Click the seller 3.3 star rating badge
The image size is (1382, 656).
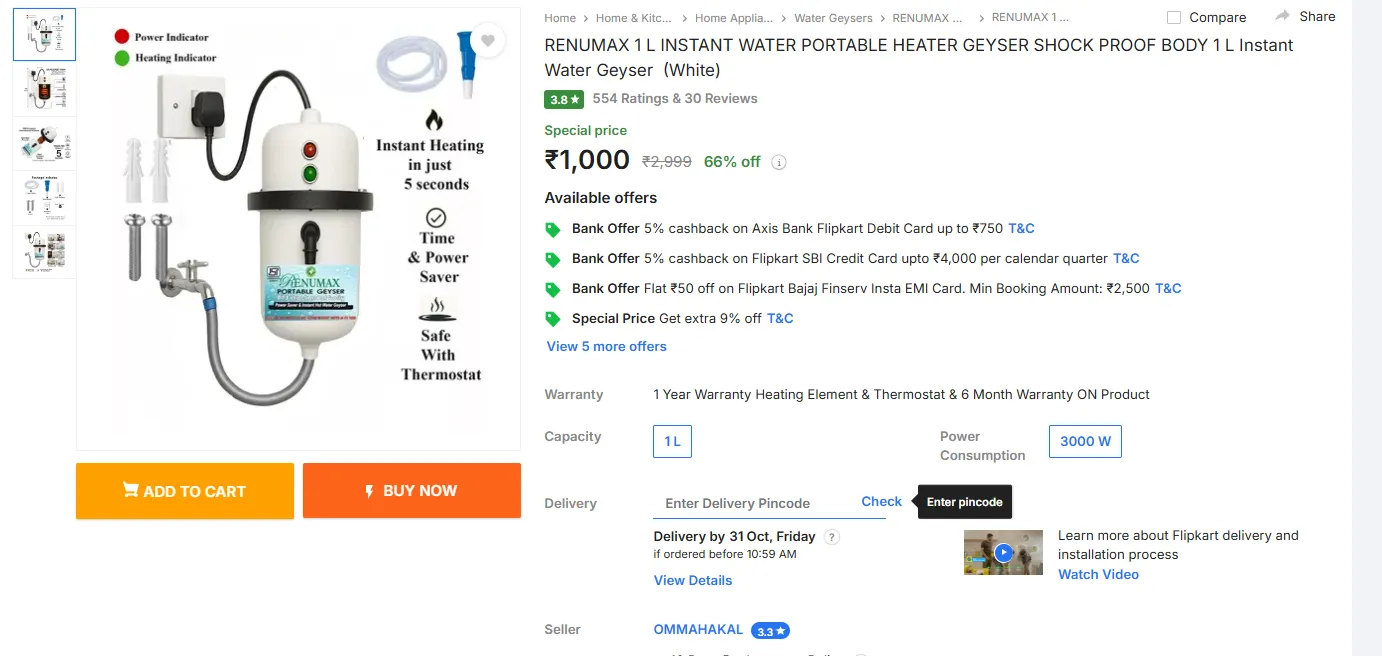pyautogui.click(x=770, y=631)
